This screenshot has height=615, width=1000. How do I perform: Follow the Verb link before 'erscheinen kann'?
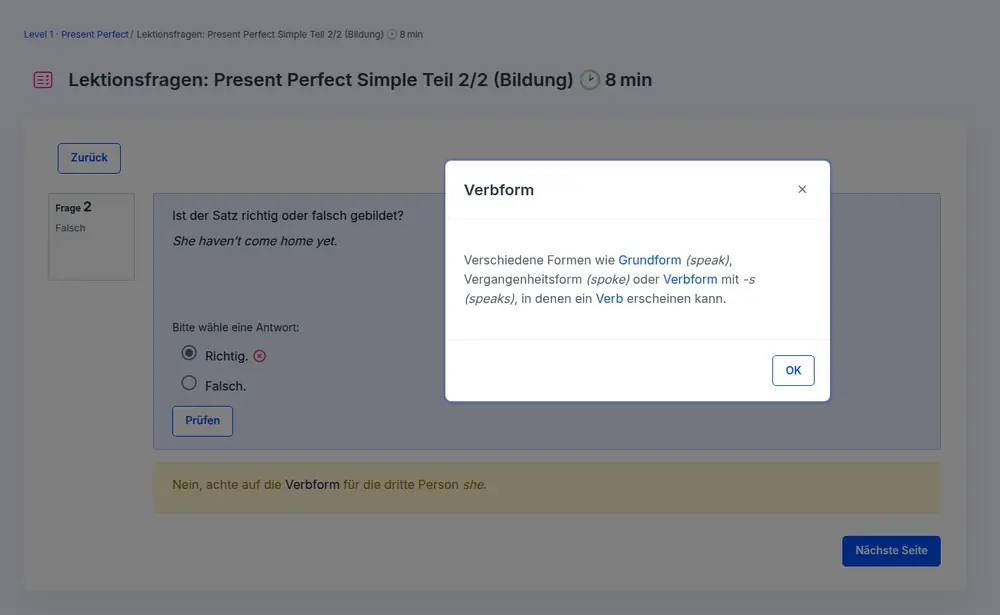[609, 298]
